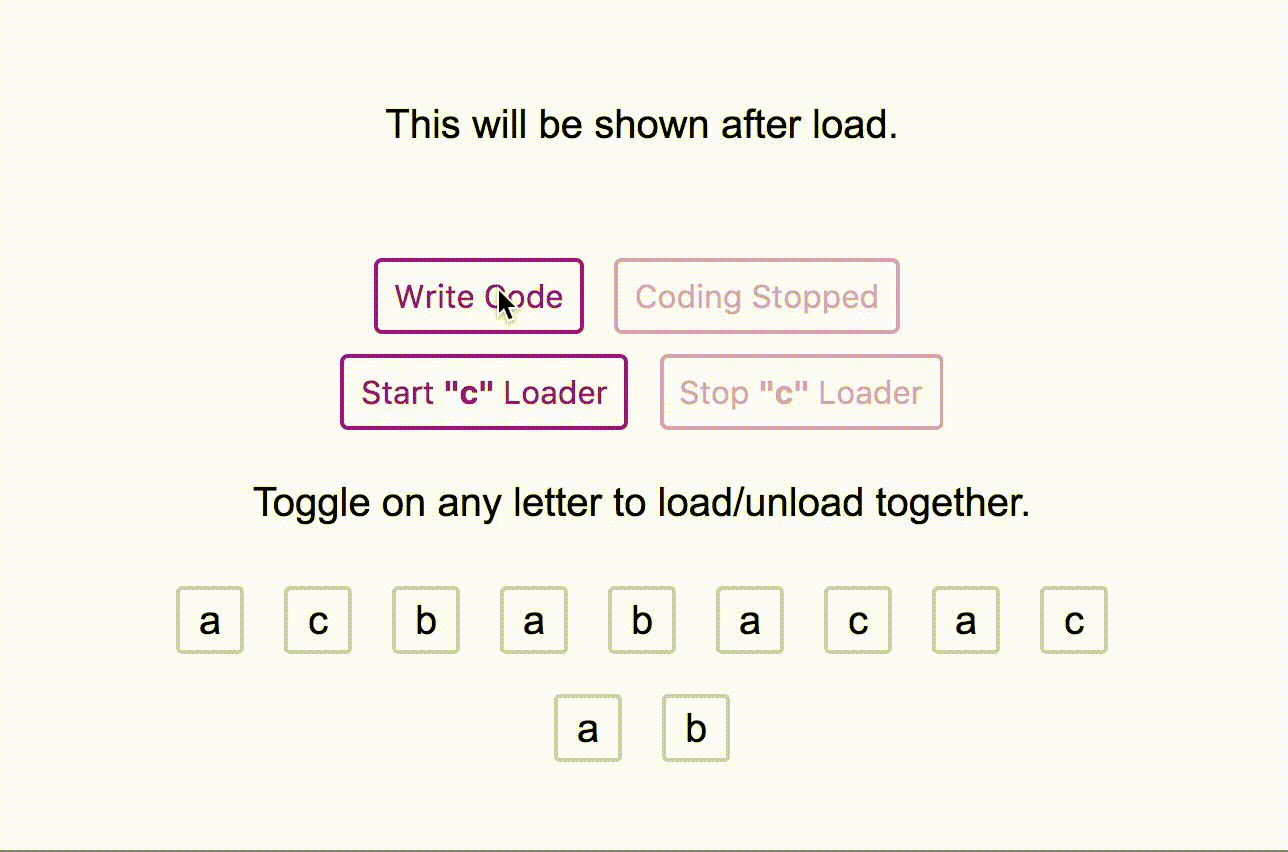The height and width of the screenshot is (852, 1288).
Task: Toggle the "b" tile in the bottom row
Action: coord(694,727)
